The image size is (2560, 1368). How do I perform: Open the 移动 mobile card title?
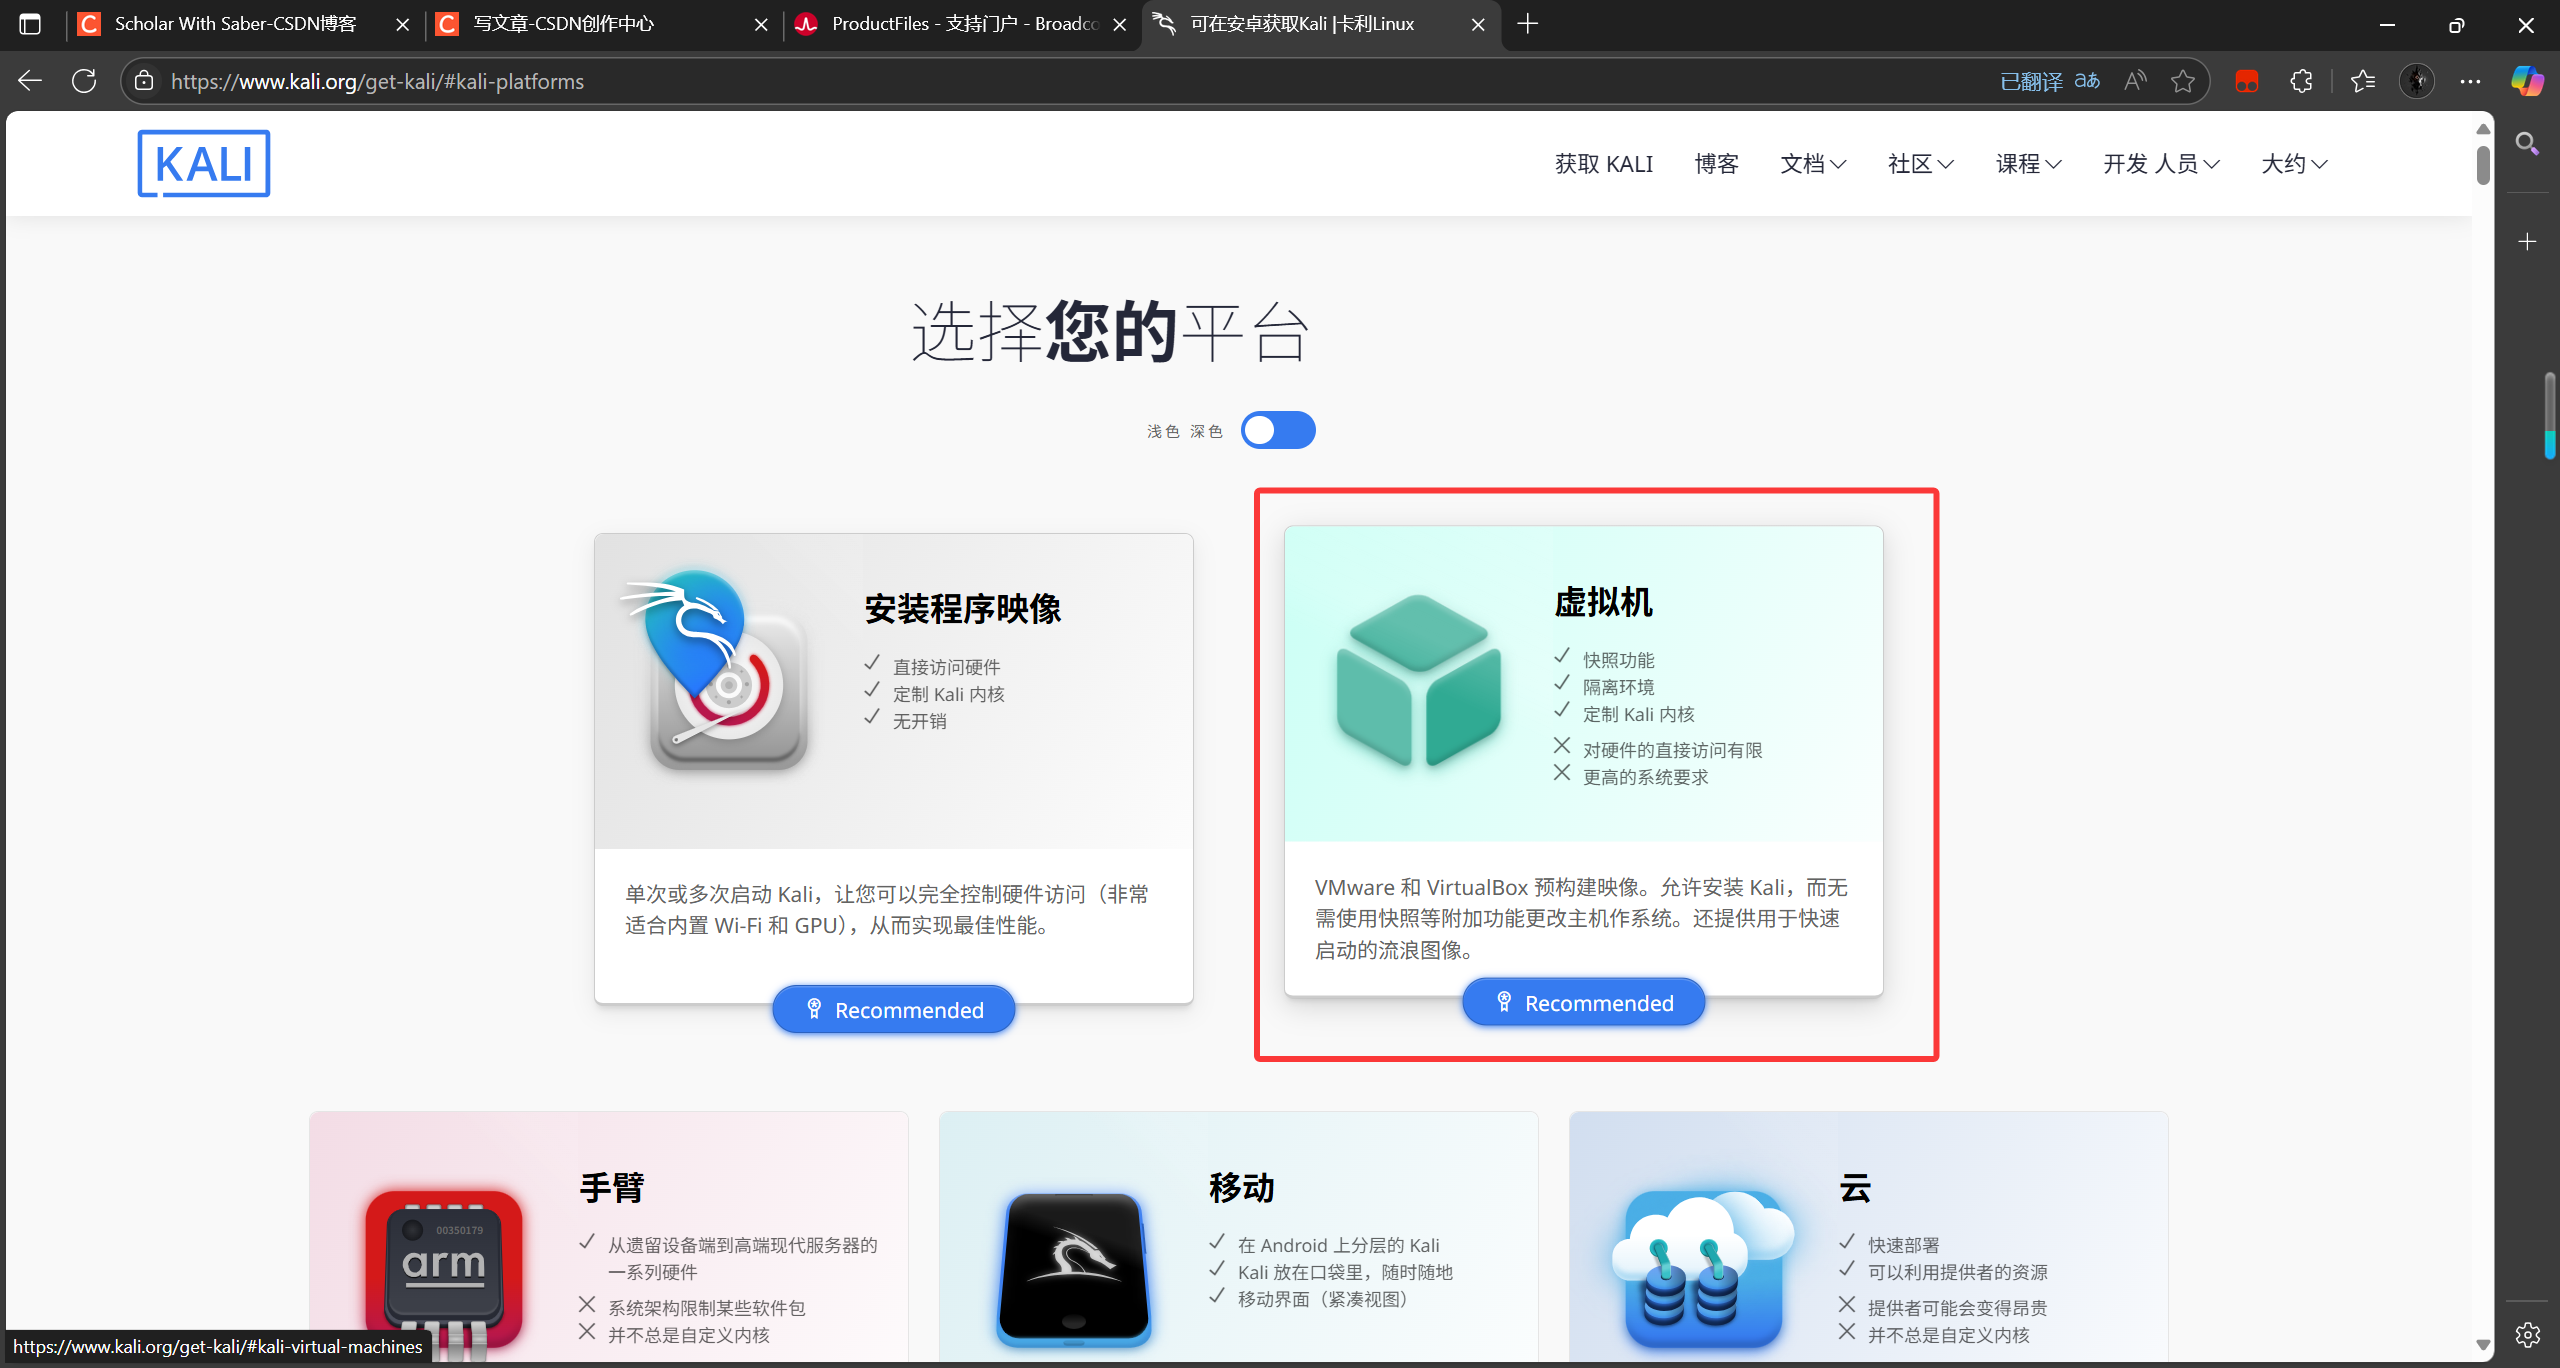pos(1242,1187)
